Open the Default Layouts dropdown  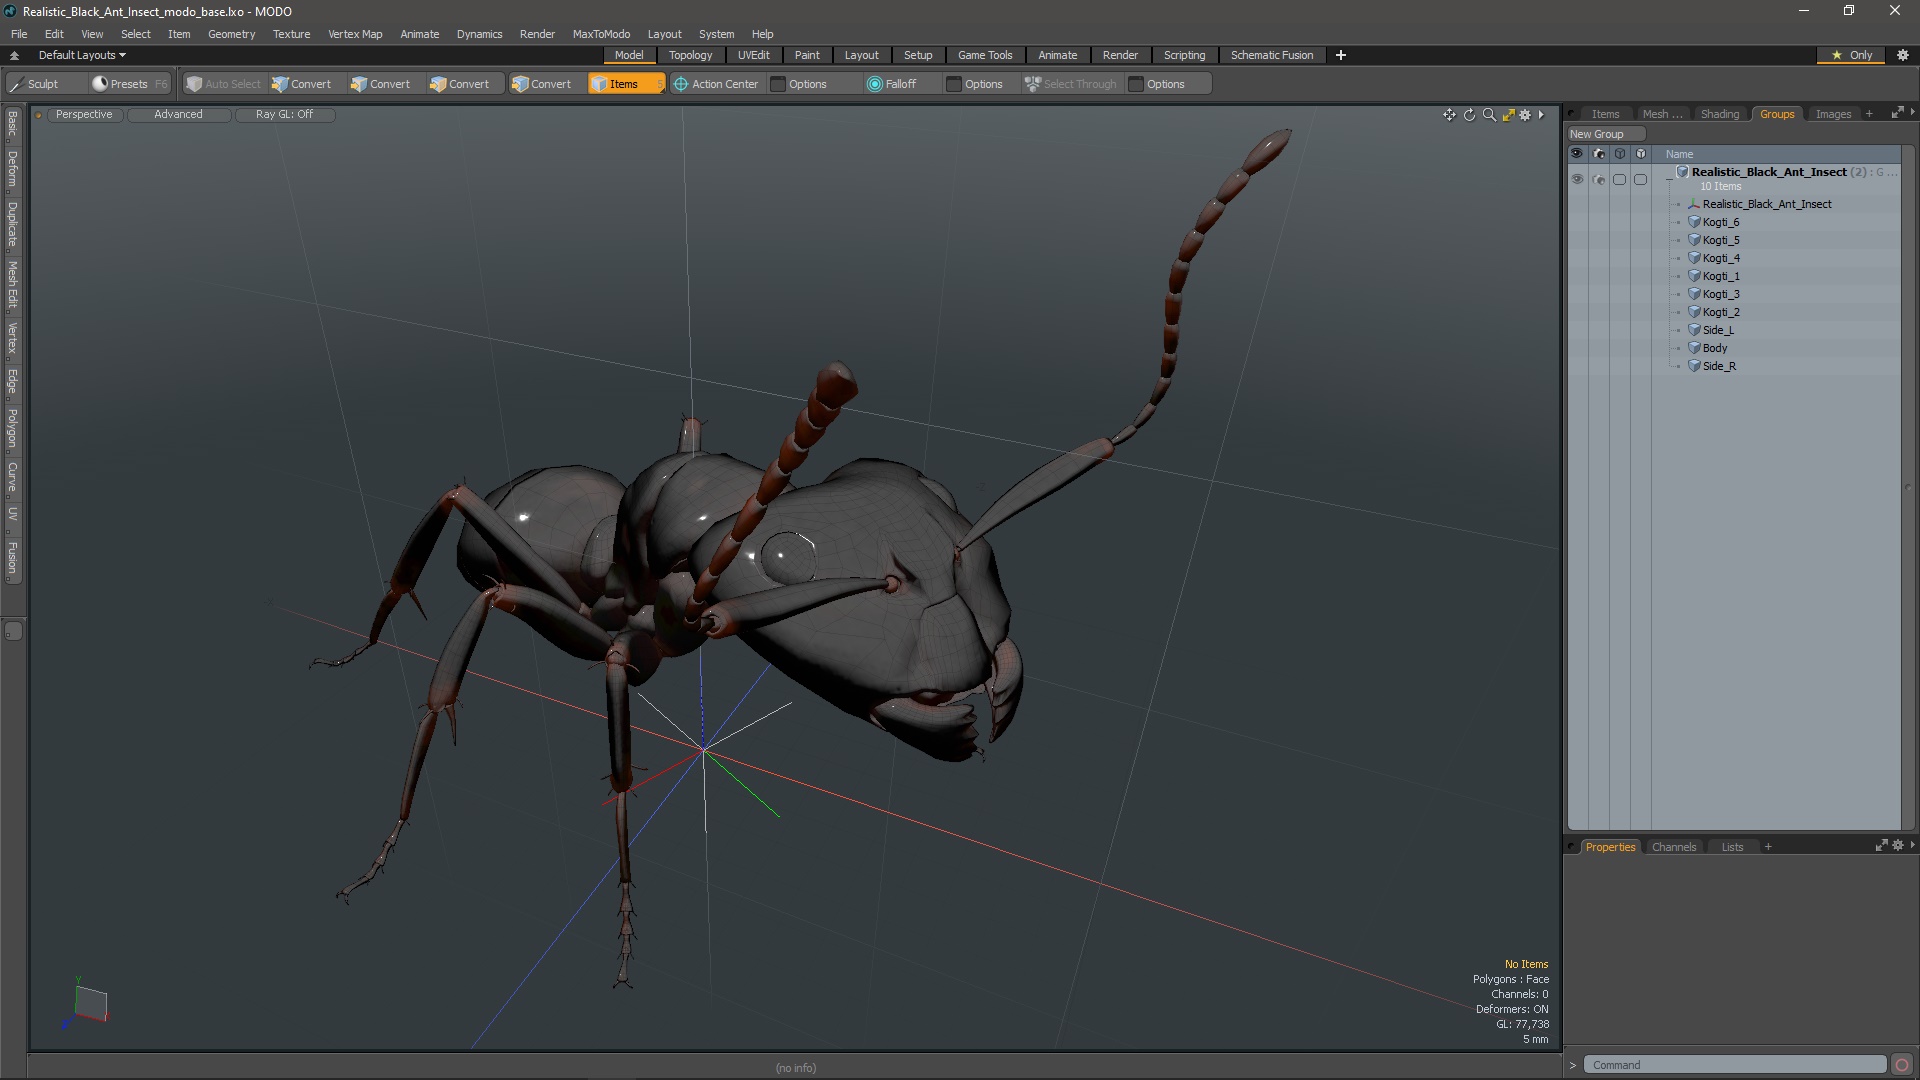point(79,54)
